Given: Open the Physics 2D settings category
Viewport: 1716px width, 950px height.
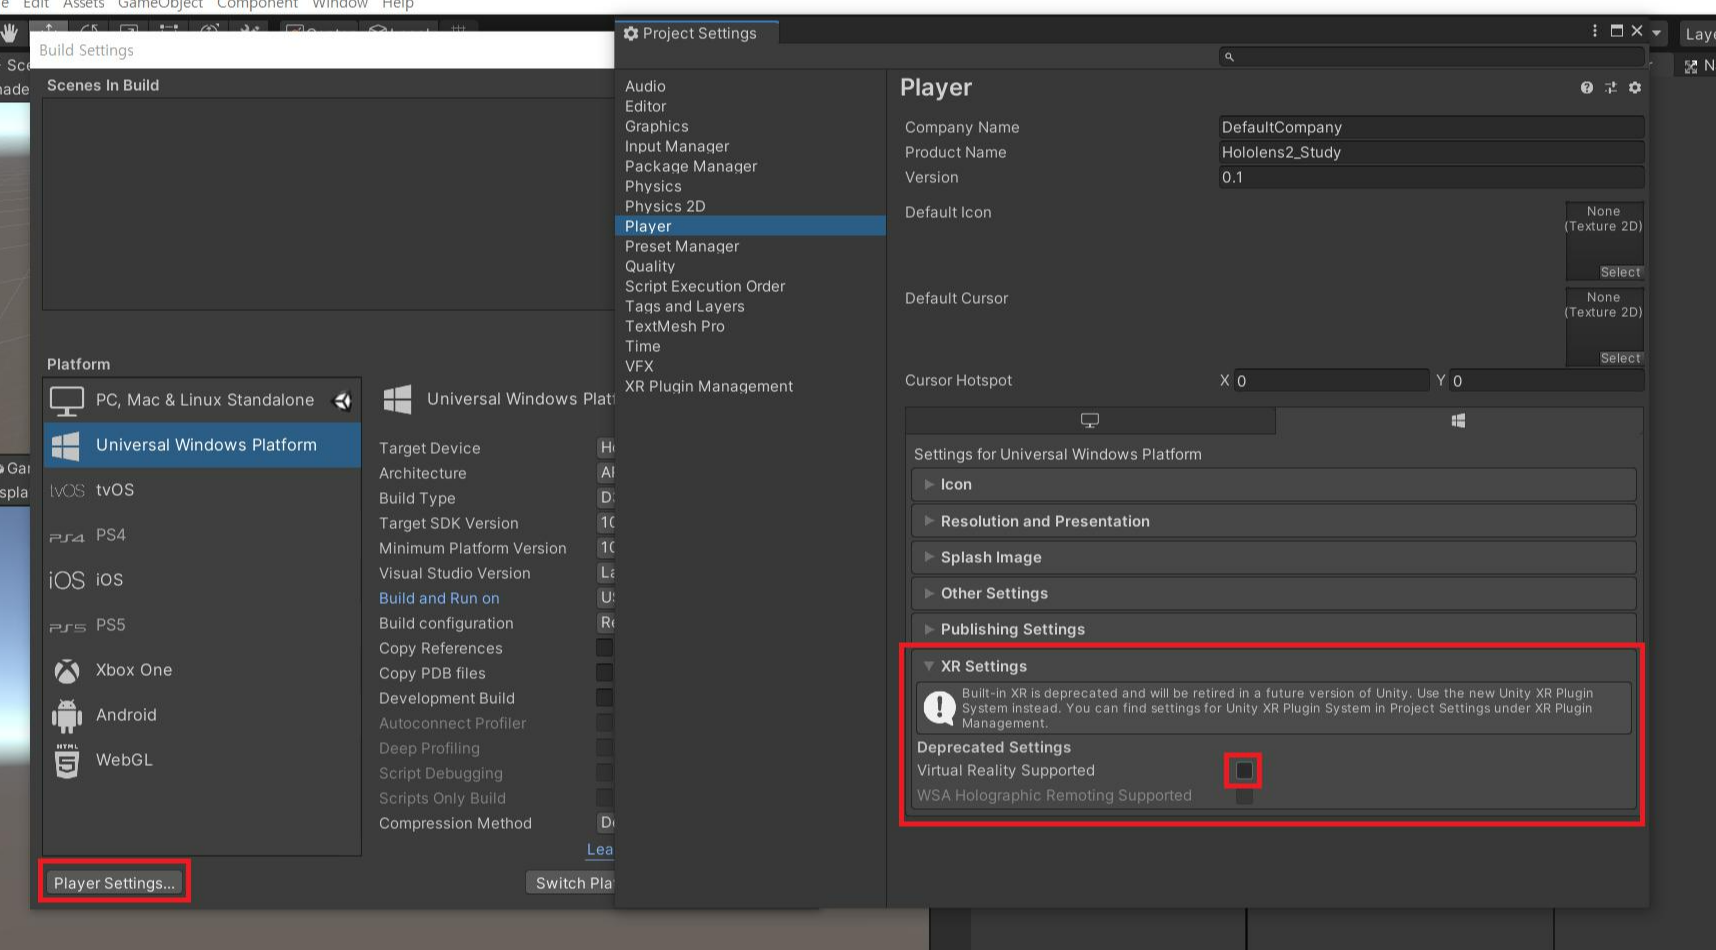Looking at the screenshot, I should (x=750, y=206).
